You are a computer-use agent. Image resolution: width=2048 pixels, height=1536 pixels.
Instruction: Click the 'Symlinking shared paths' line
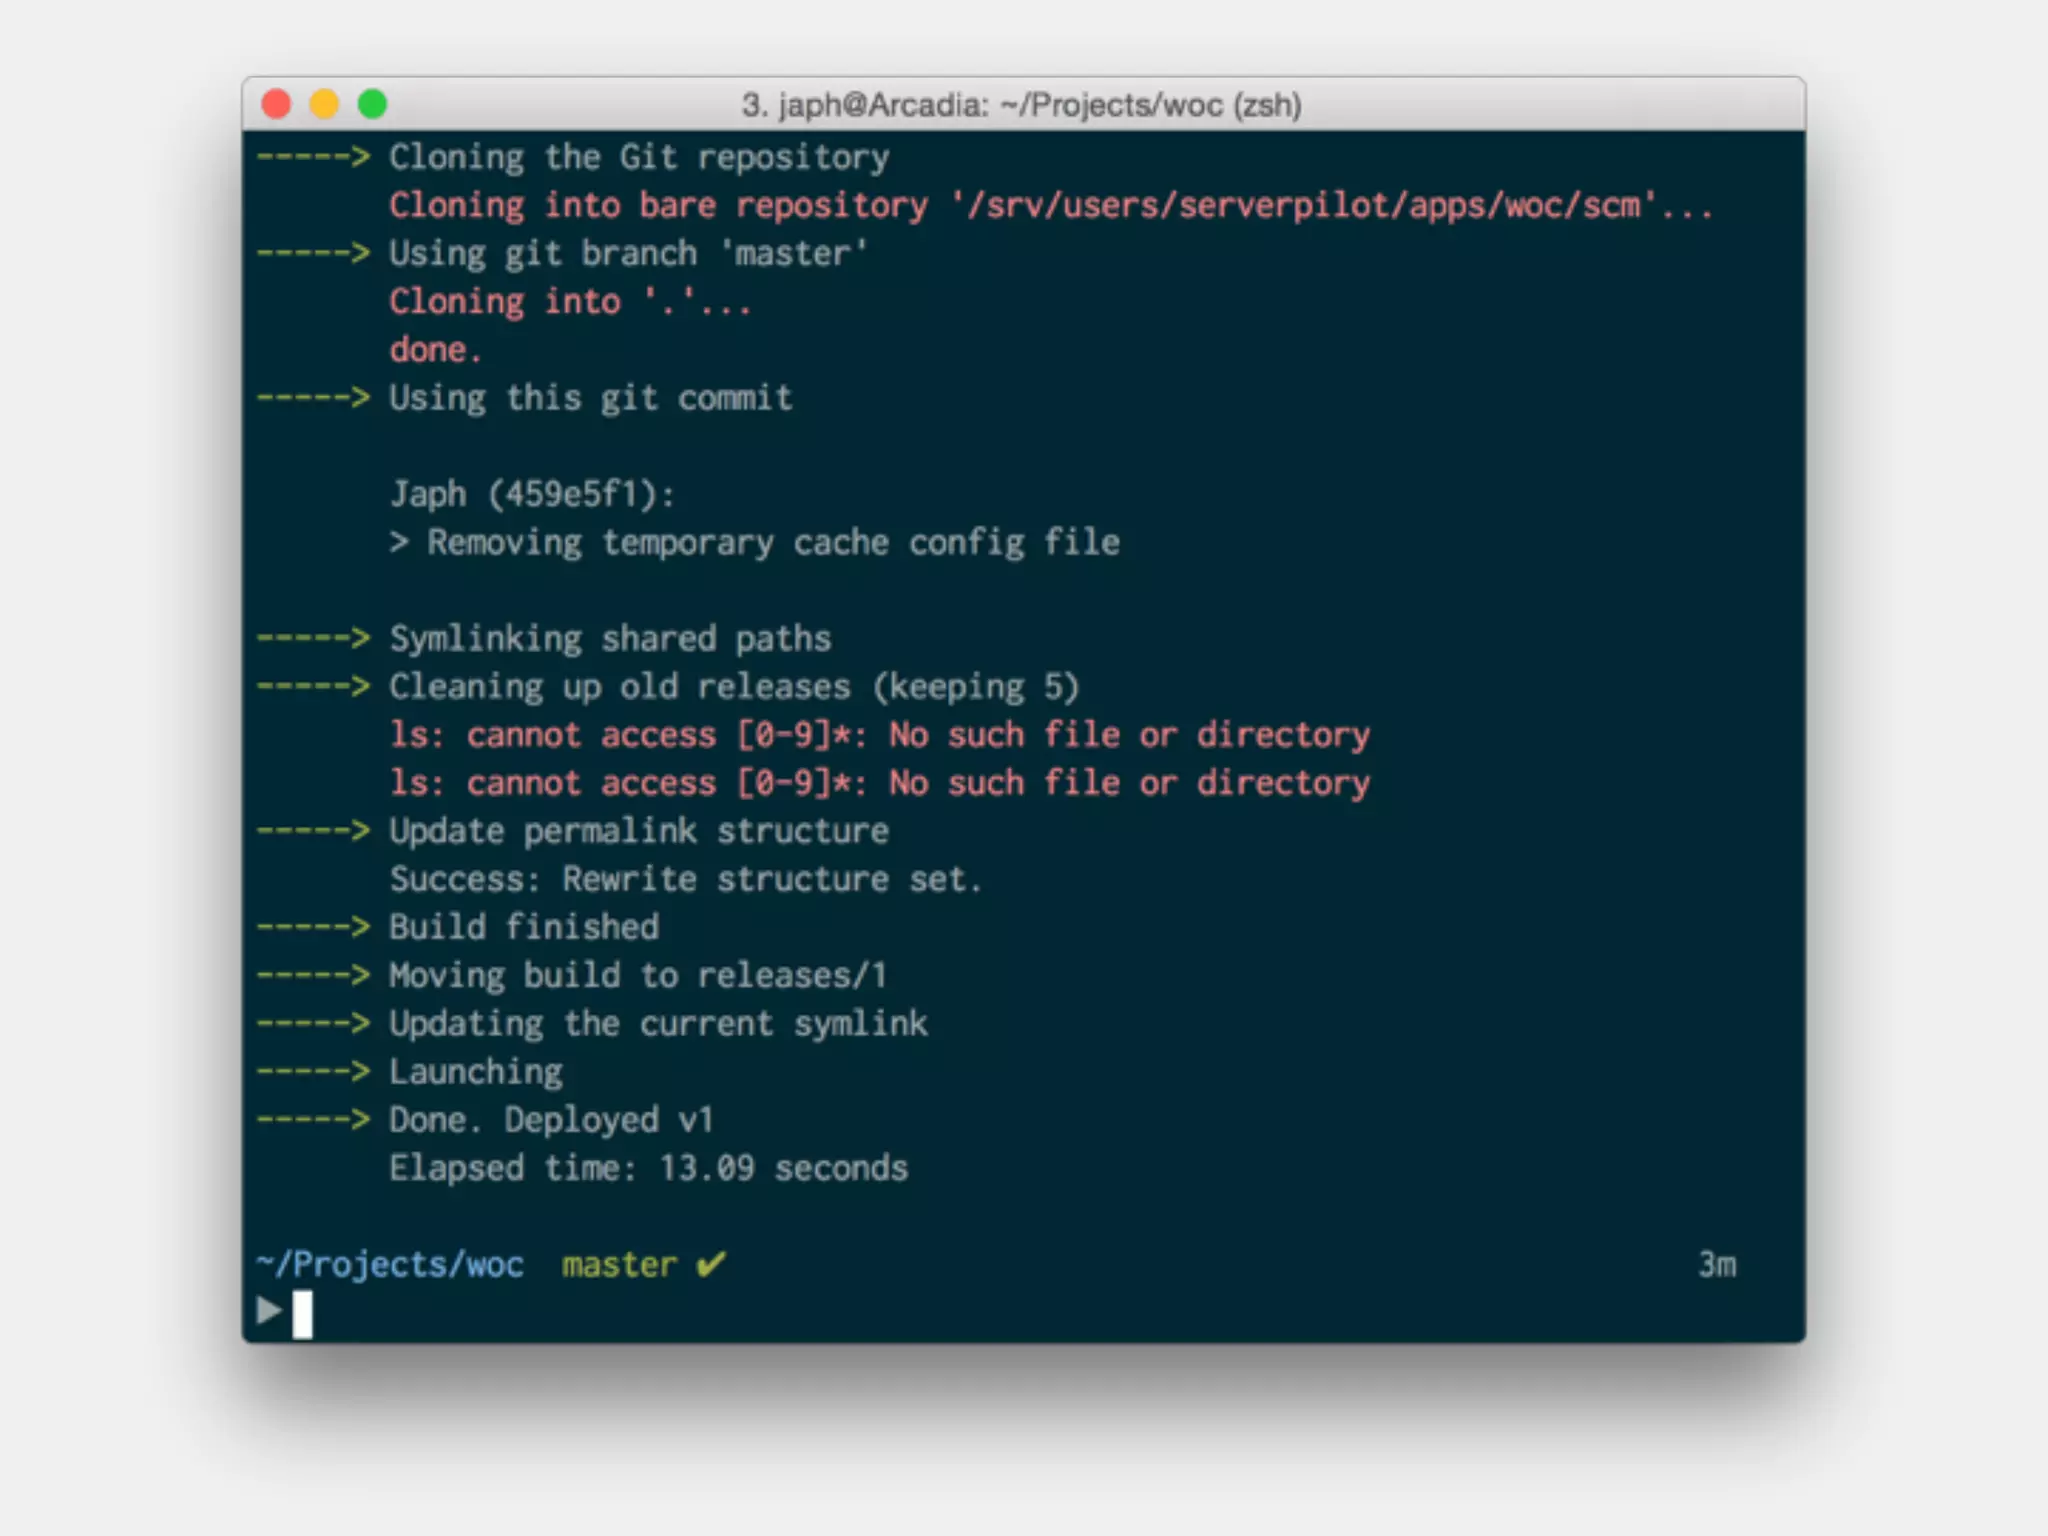point(610,639)
